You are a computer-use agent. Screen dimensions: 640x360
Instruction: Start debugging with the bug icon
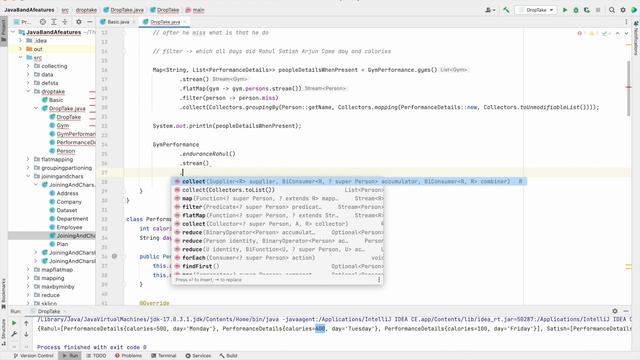(576, 10)
